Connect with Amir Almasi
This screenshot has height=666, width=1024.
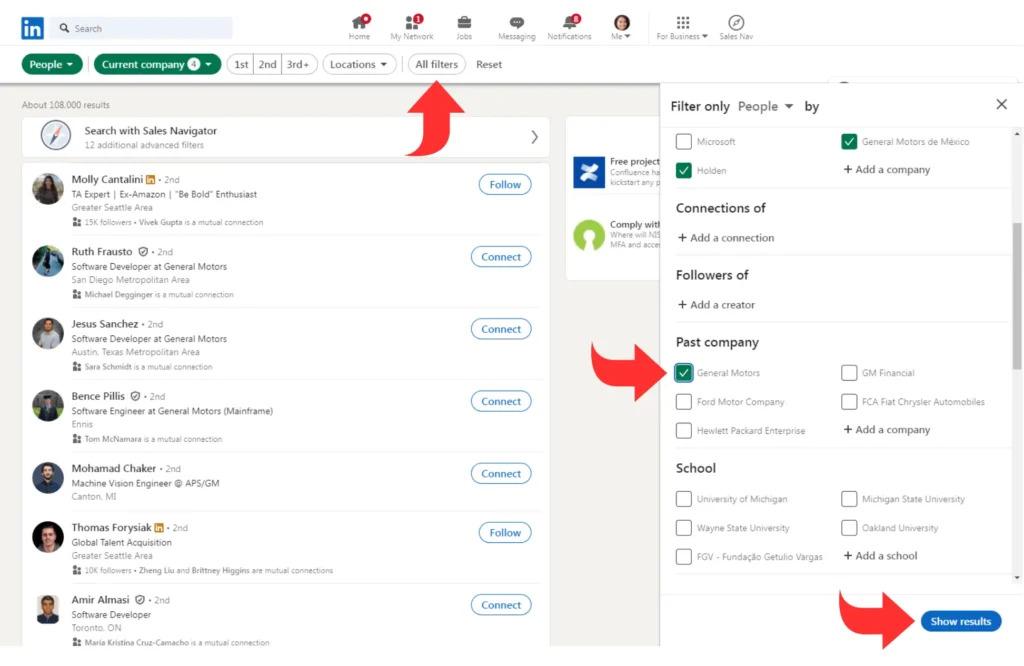point(501,605)
